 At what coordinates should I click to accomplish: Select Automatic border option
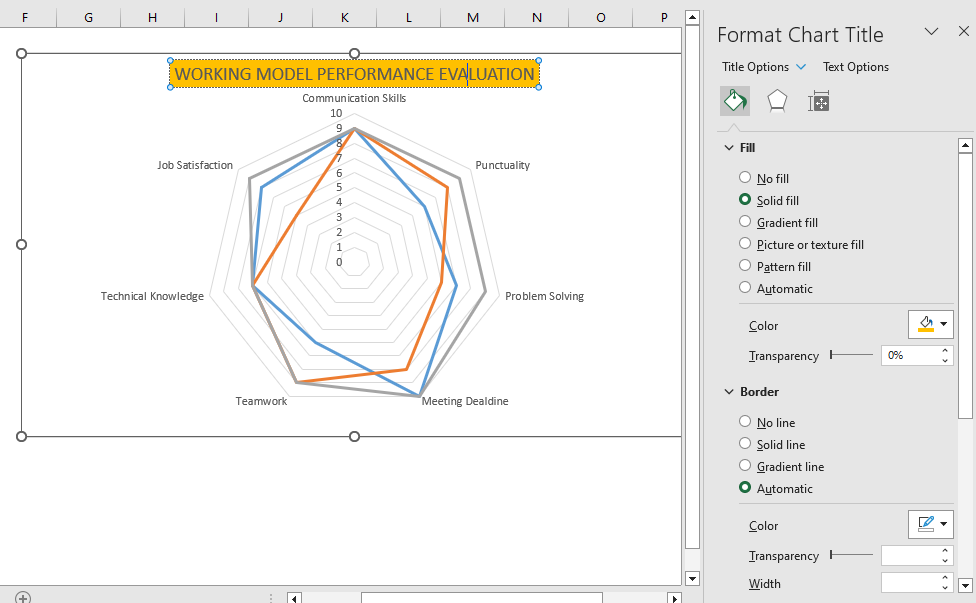(744, 488)
